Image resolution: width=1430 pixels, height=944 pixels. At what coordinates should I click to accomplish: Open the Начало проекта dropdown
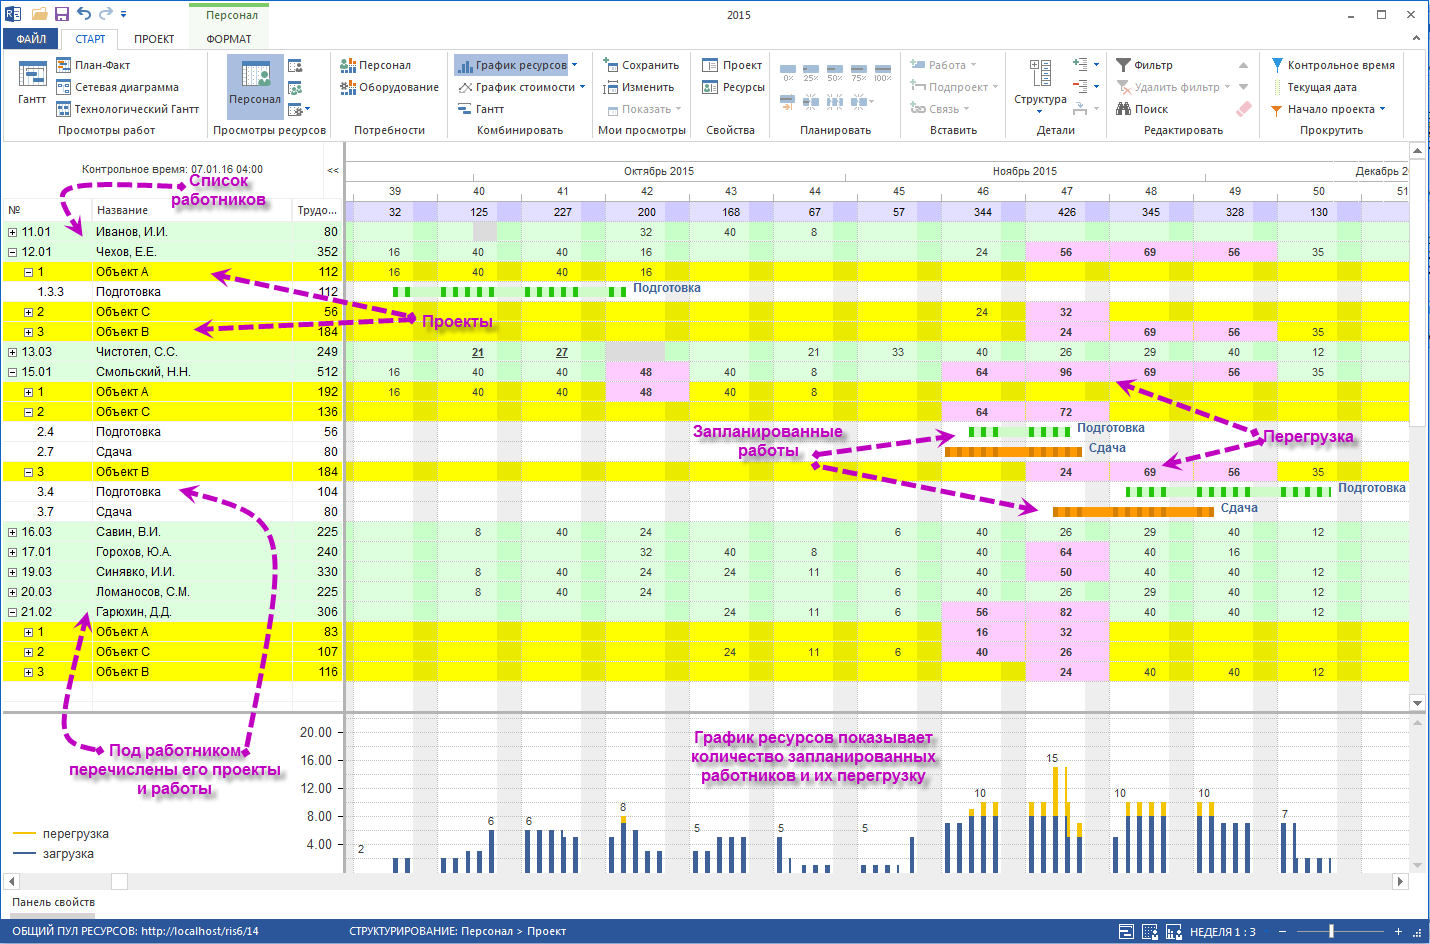click(1383, 109)
